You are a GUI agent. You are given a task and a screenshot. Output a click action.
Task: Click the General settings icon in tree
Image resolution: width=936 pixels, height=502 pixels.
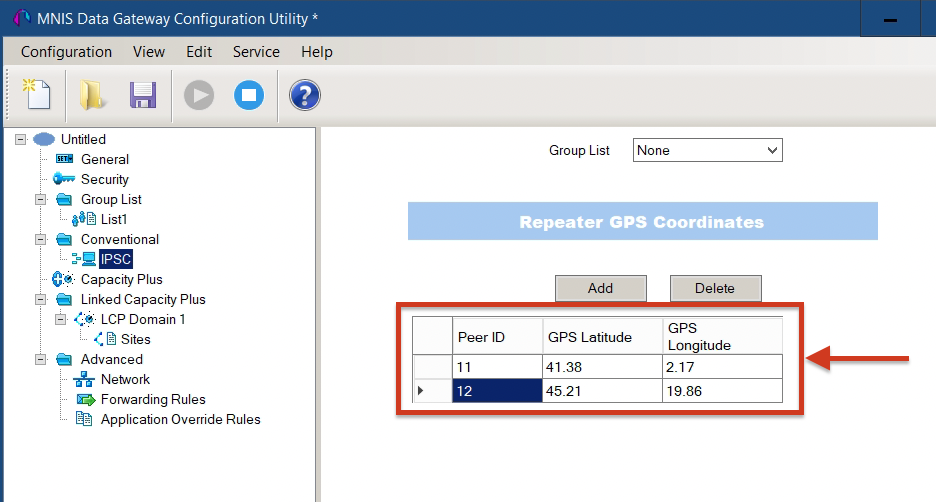pos(64,159)
